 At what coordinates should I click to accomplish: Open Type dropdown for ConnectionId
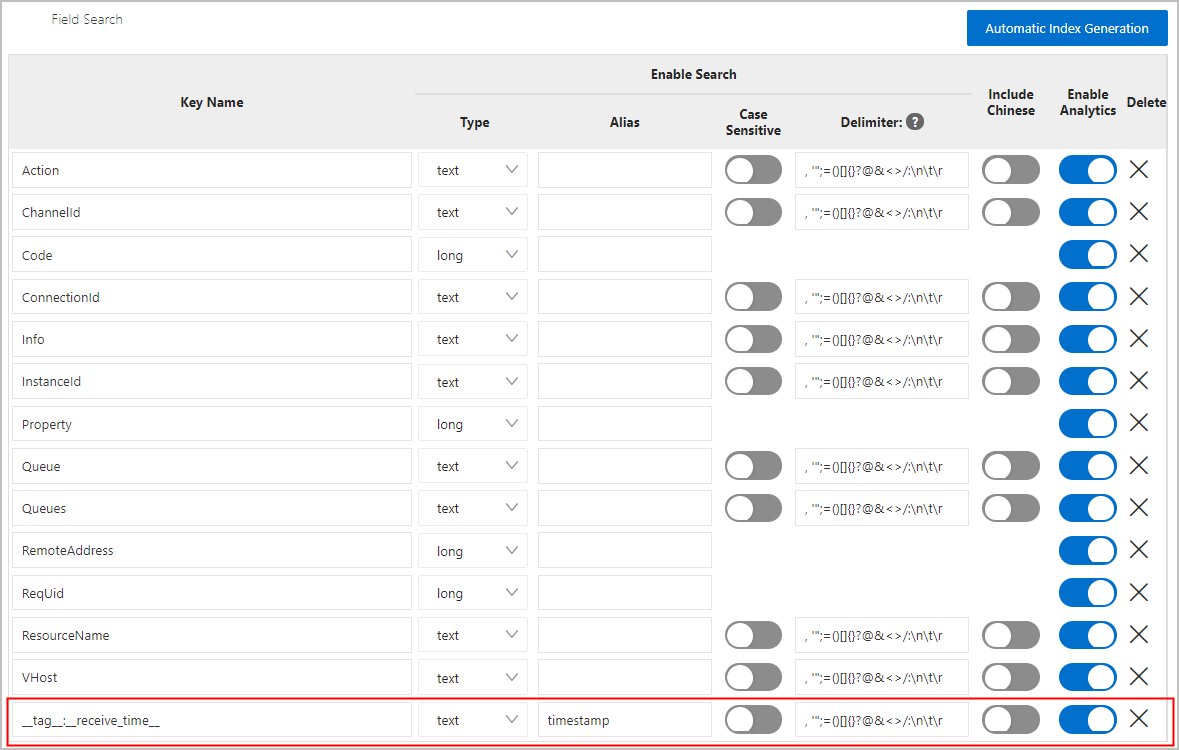(x=473, y=297)
